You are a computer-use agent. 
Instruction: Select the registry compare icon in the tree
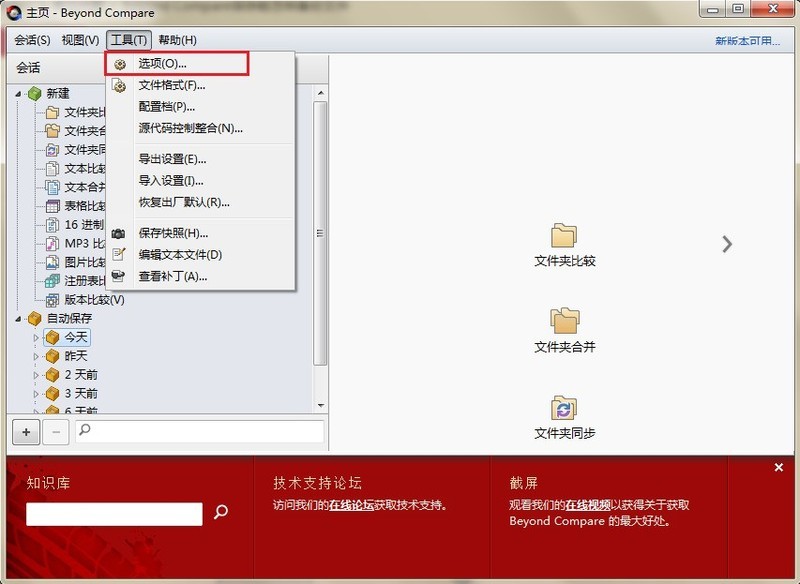click(52, 281)
